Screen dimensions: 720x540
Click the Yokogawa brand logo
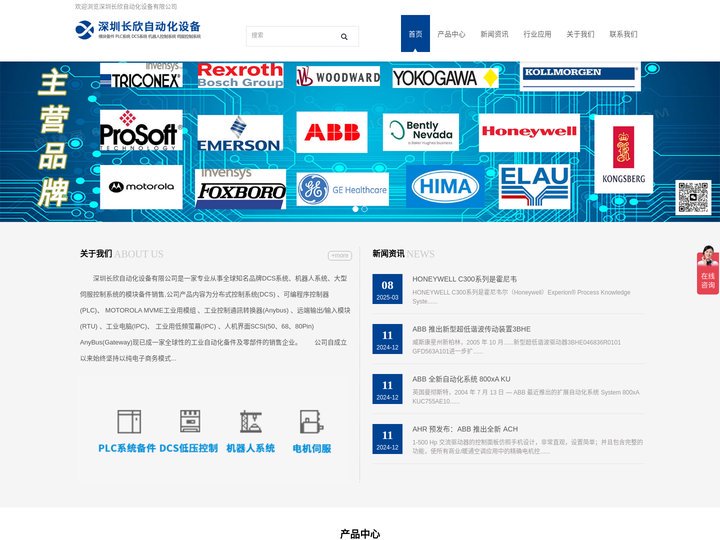(x=445, y=78)
